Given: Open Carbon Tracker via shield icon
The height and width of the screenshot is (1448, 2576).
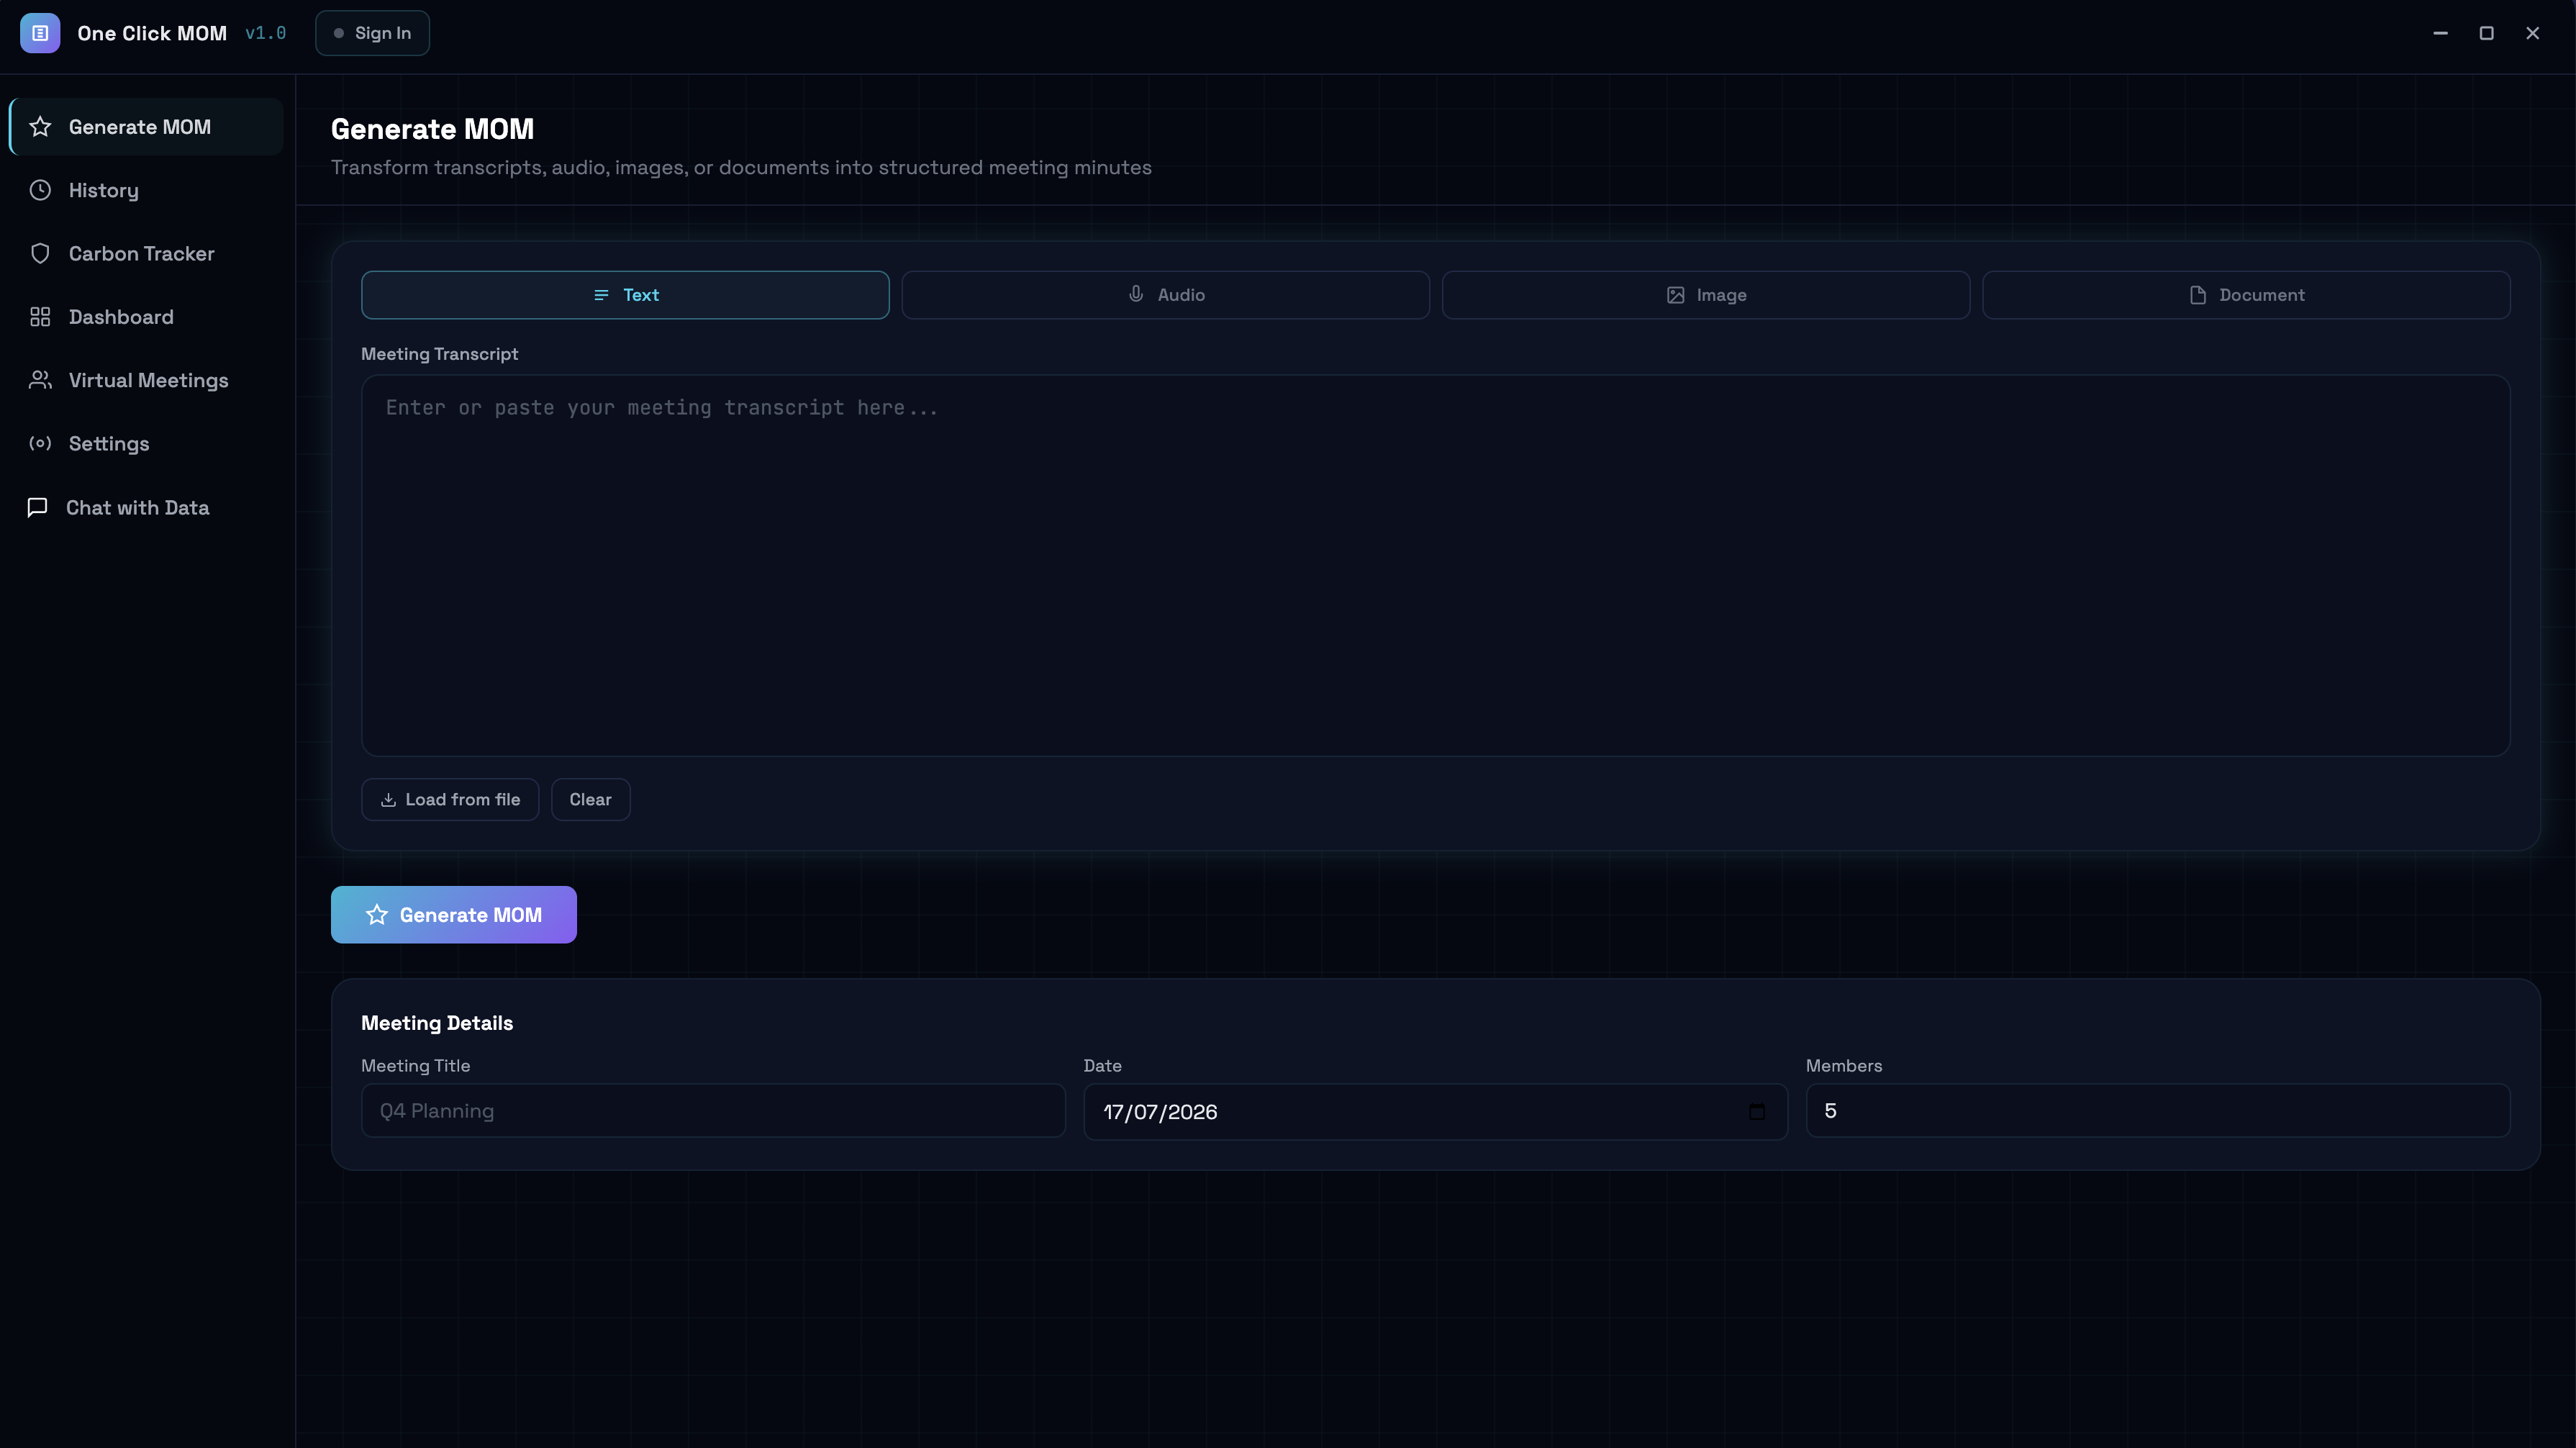Looking at the screenshot, I should click(x=40, y=253).
